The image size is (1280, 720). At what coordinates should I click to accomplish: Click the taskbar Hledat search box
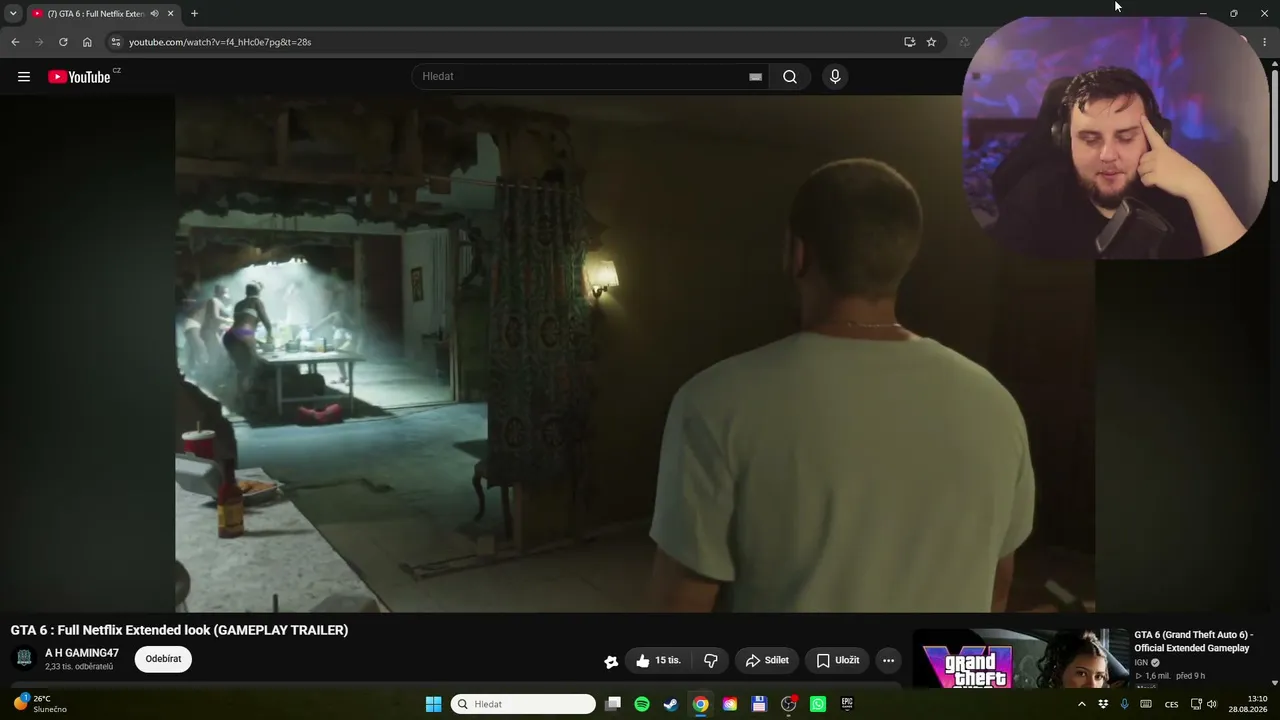point(523,704)
